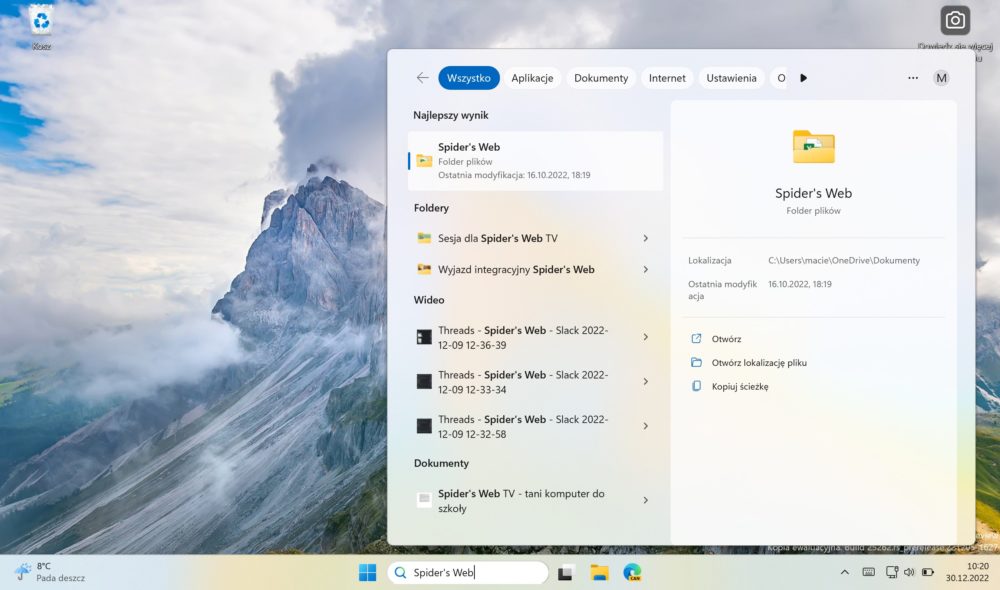This screenshot has height=590, width=1000.
Task: Click the Wideo section heading
Action: coord(429,300)
